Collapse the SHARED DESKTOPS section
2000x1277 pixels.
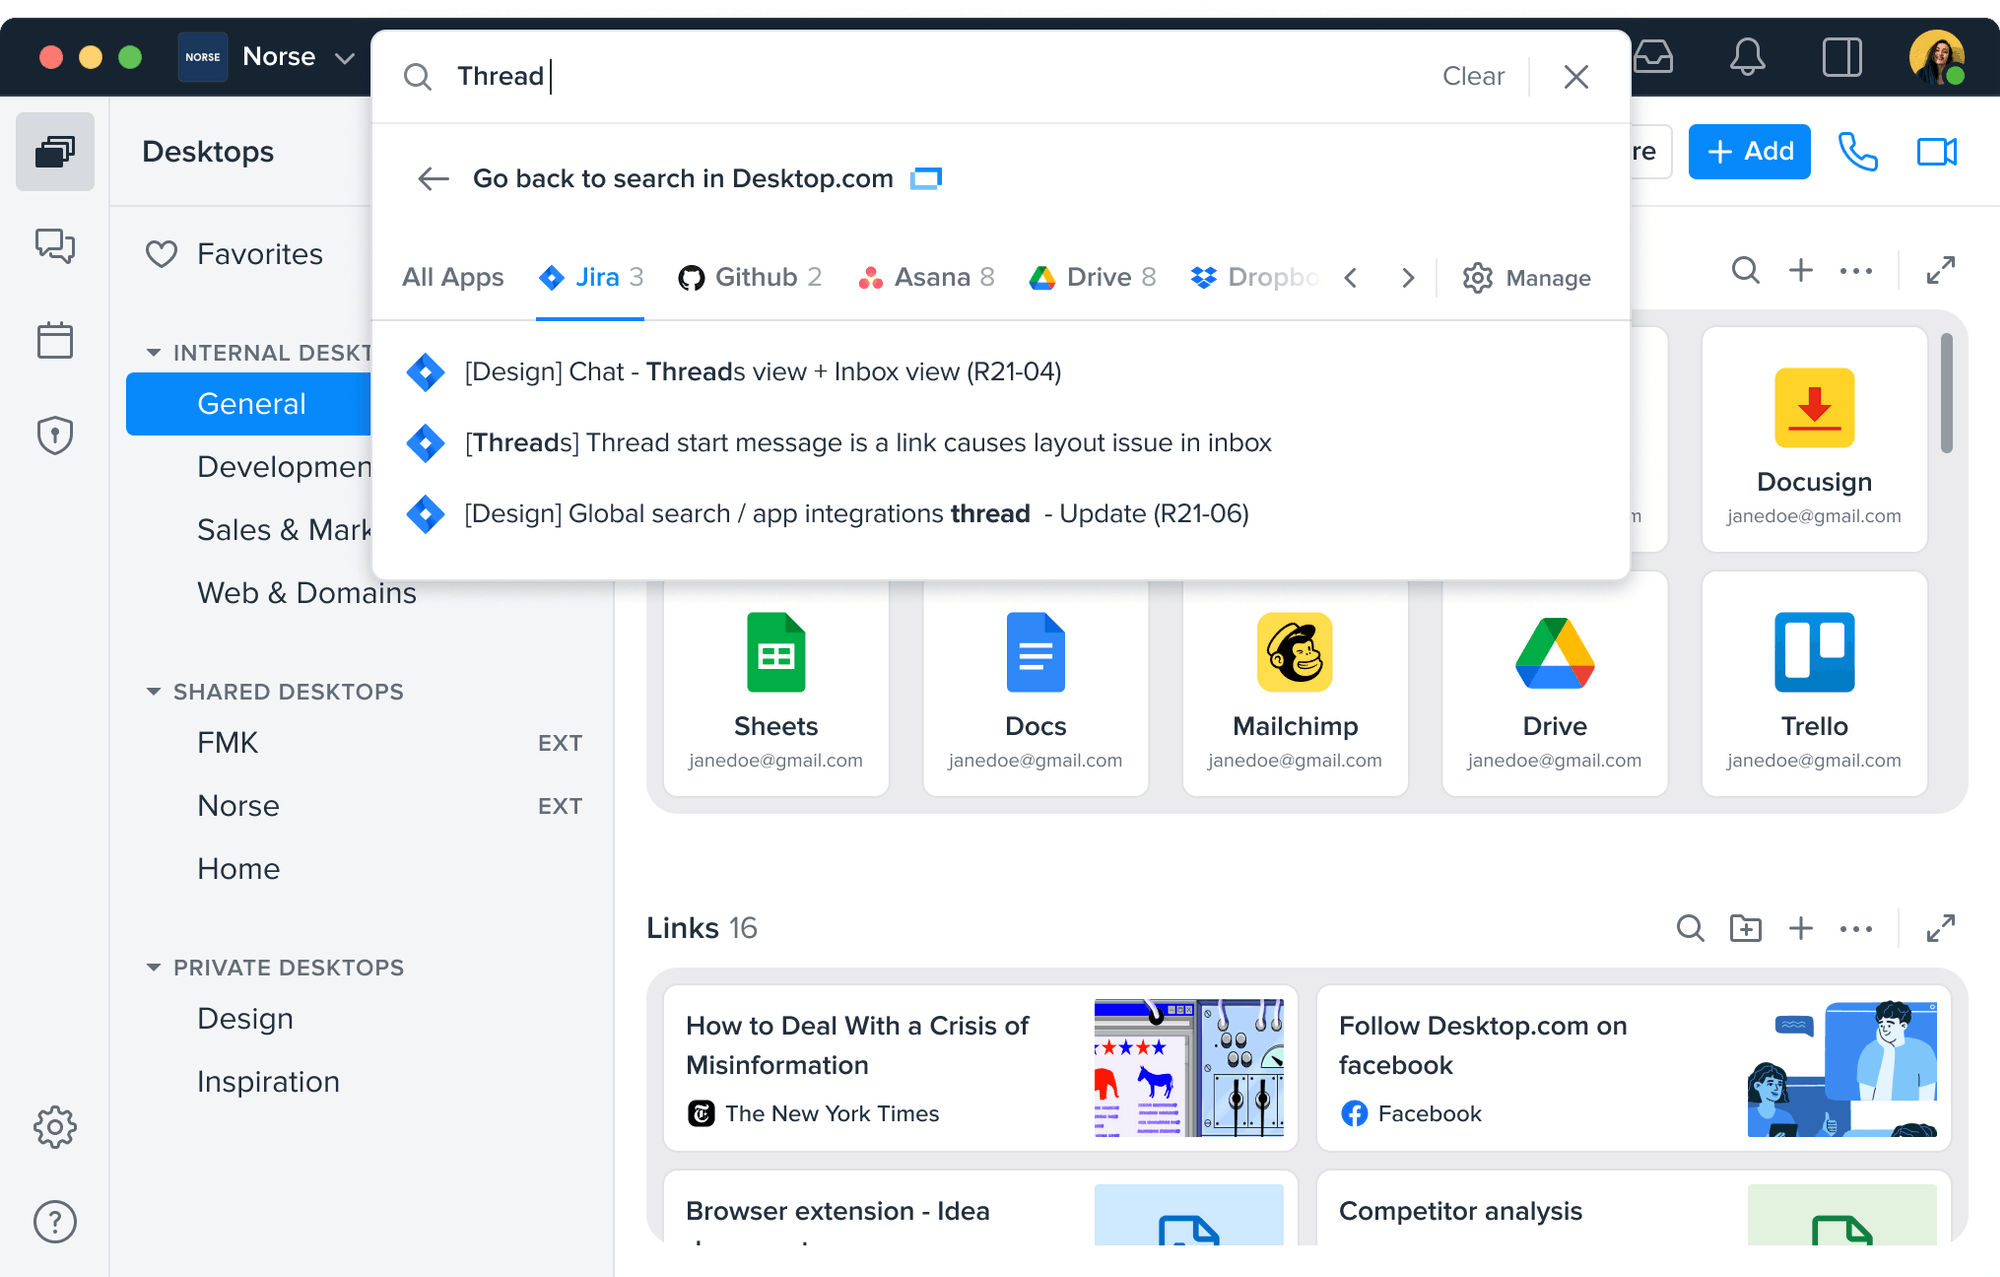tap(153, 691)
